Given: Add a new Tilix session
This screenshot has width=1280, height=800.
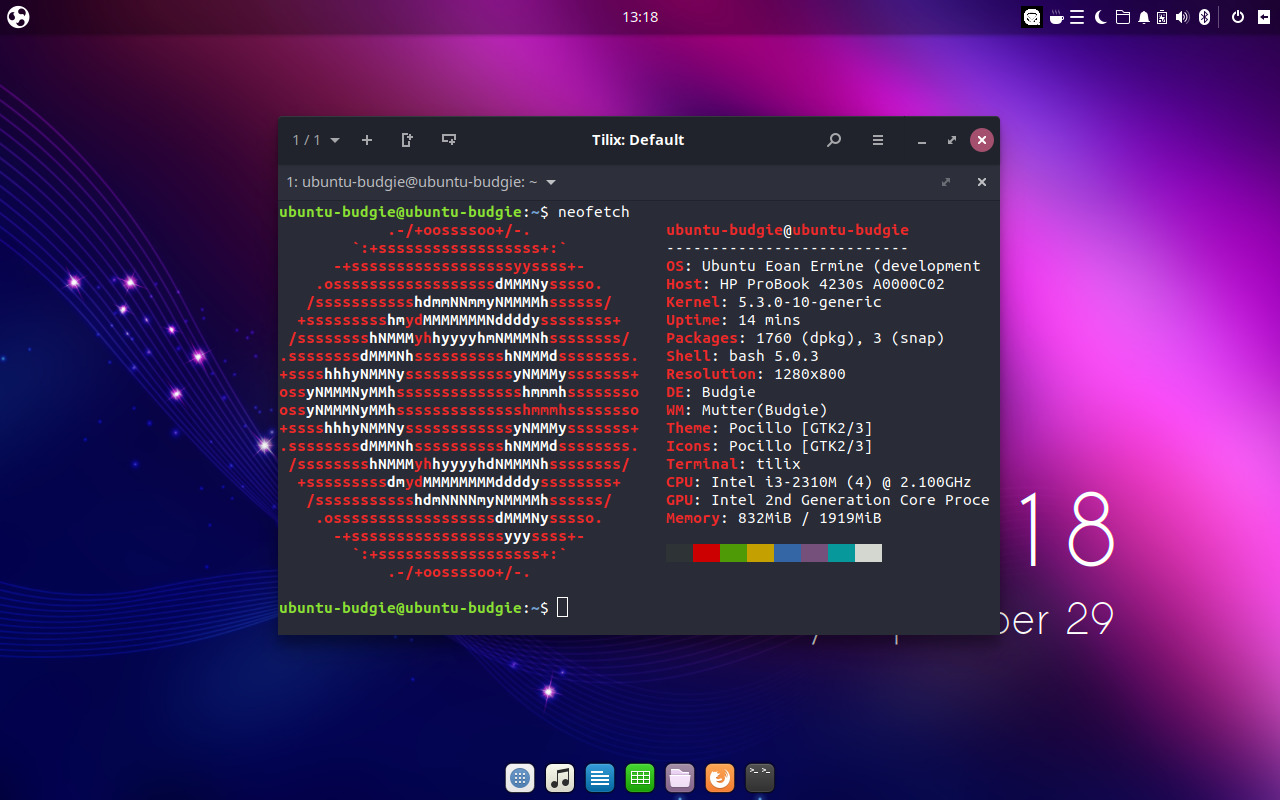Looking at the screenshot, I should (x=367, y=140).
